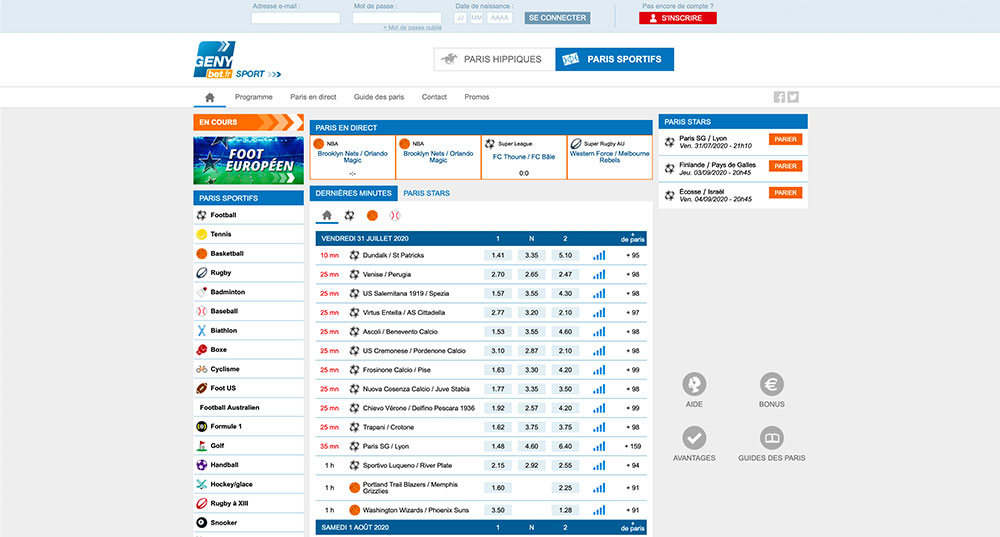The height and width of the screenshot is (537, 1000).
Task: Open Handball in the sports sidebar
Action: [x=249, y=465]
